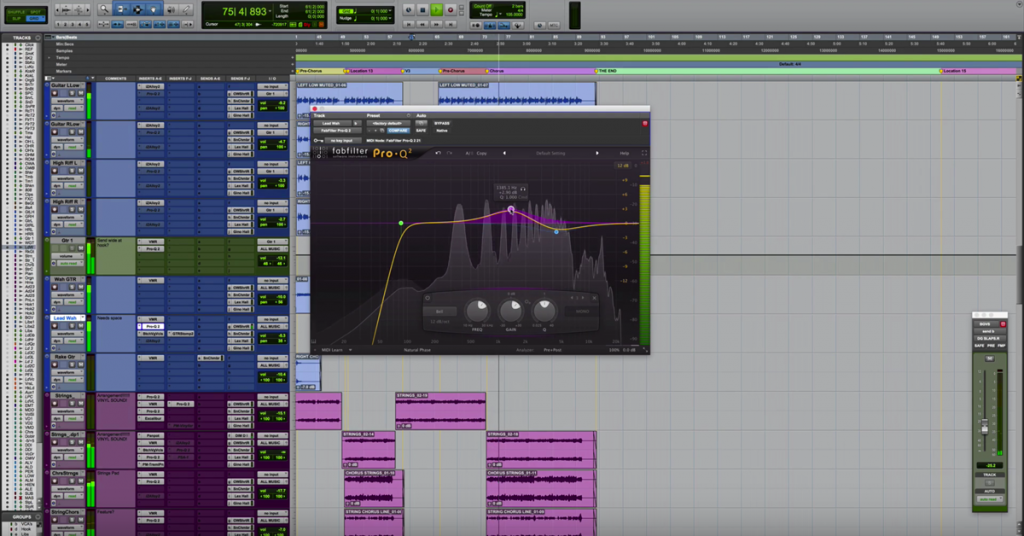Select the Selector tool
Screen dimensions: 1024x536
click(138, 9)
